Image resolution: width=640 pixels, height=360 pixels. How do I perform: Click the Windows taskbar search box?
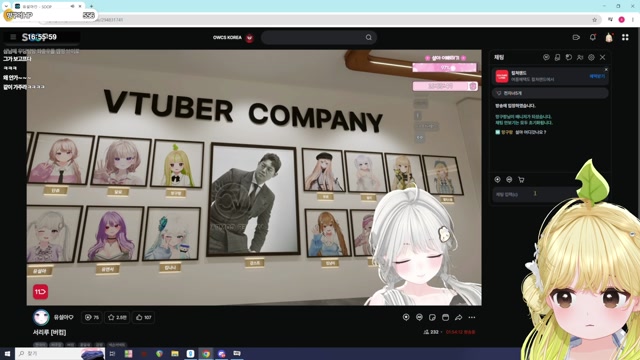pyautogui.click(x=60, y=353)
